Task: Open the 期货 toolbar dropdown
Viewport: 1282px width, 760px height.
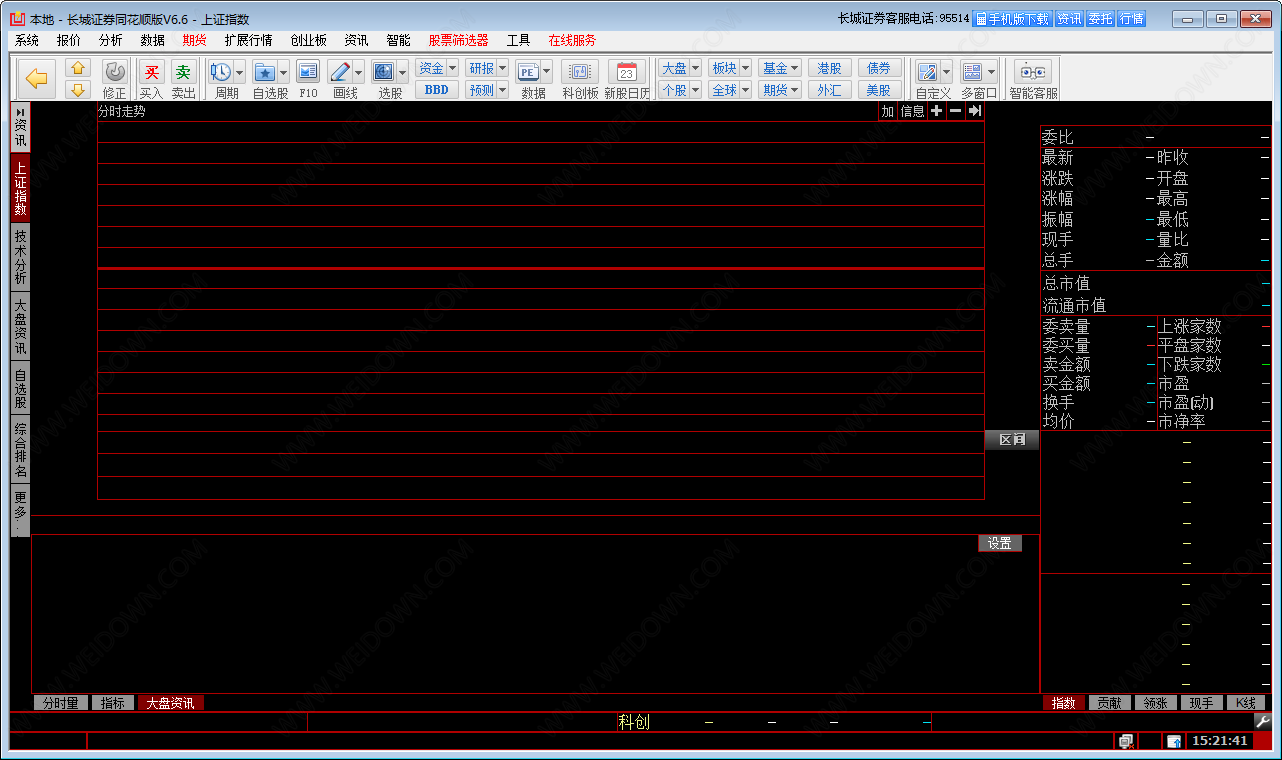Action: 780,90
